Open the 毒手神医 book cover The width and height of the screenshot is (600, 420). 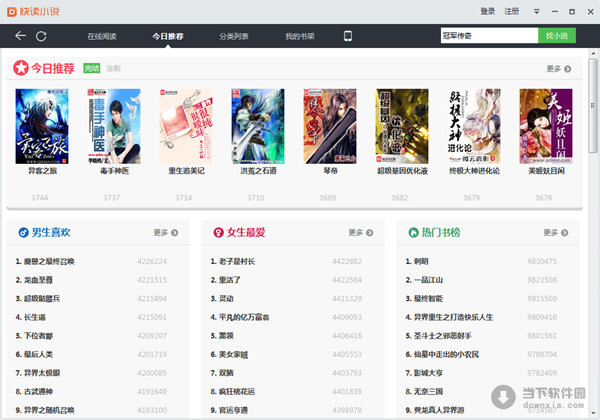pos(114,126)
